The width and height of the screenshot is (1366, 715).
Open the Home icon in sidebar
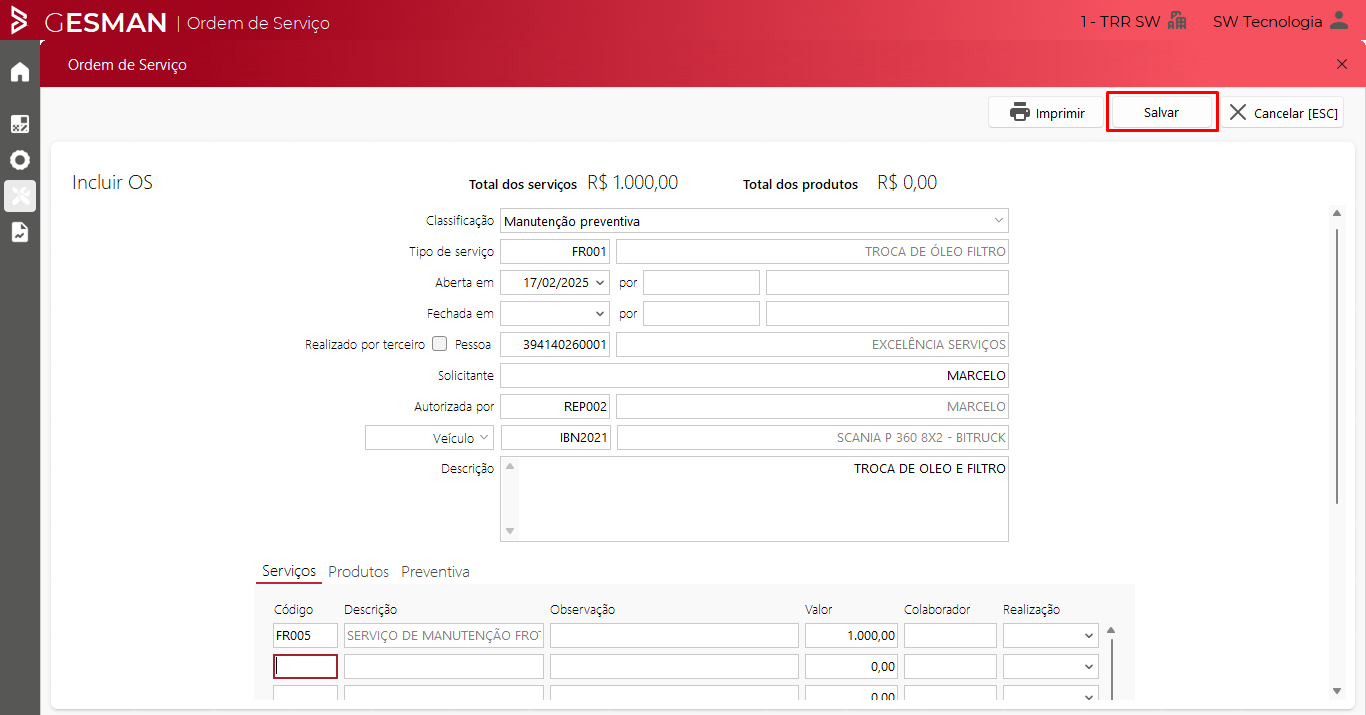pos(20,72)
